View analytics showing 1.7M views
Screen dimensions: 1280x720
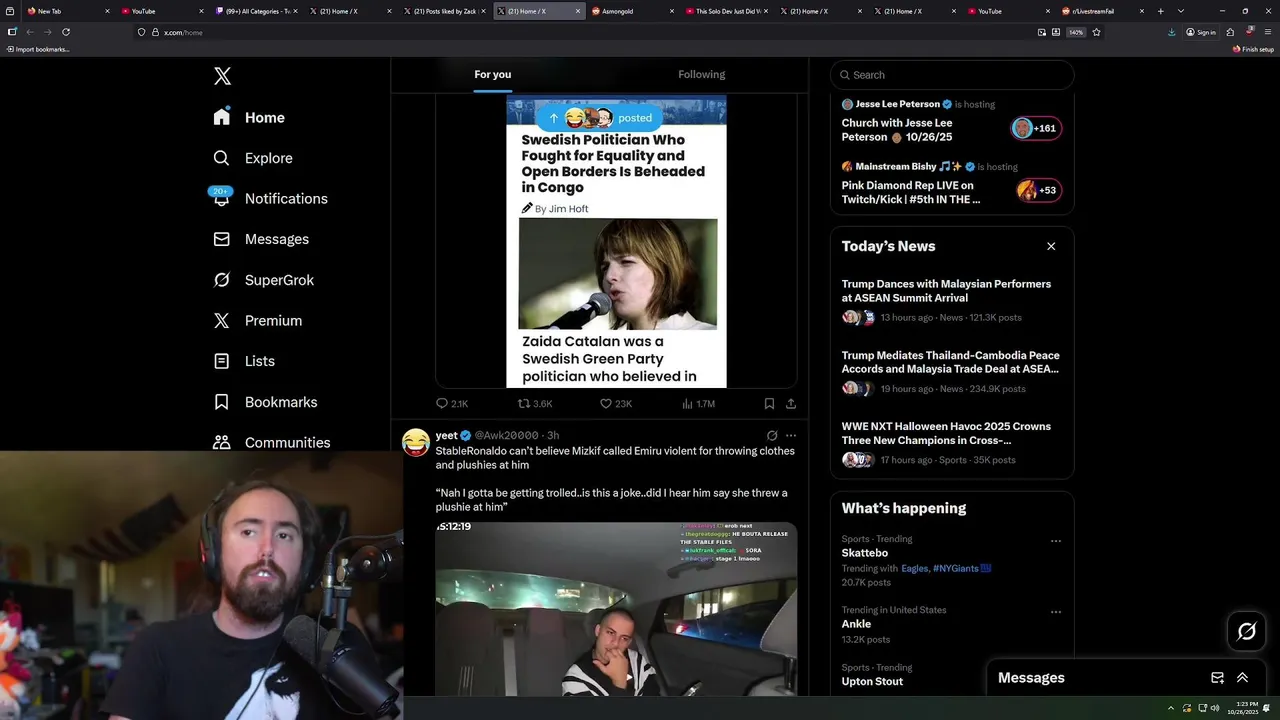pyautogui.click(x=698, y=404)
